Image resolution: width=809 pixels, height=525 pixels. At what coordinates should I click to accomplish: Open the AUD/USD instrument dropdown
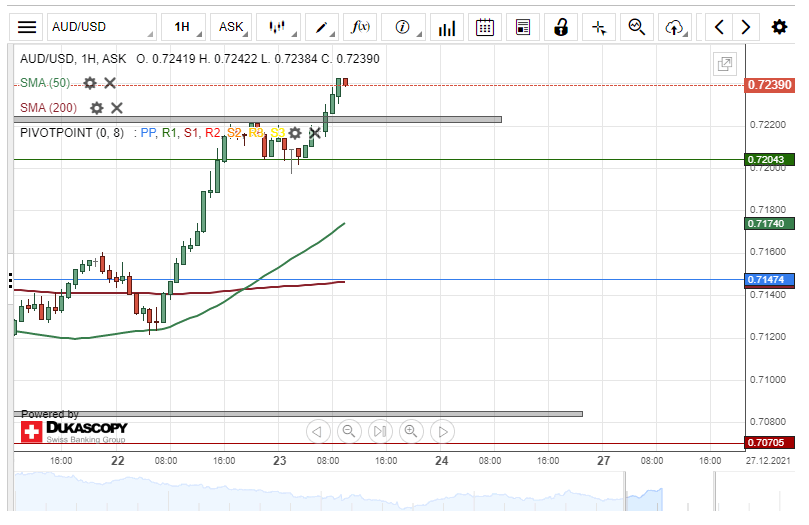tap(101, 27)
